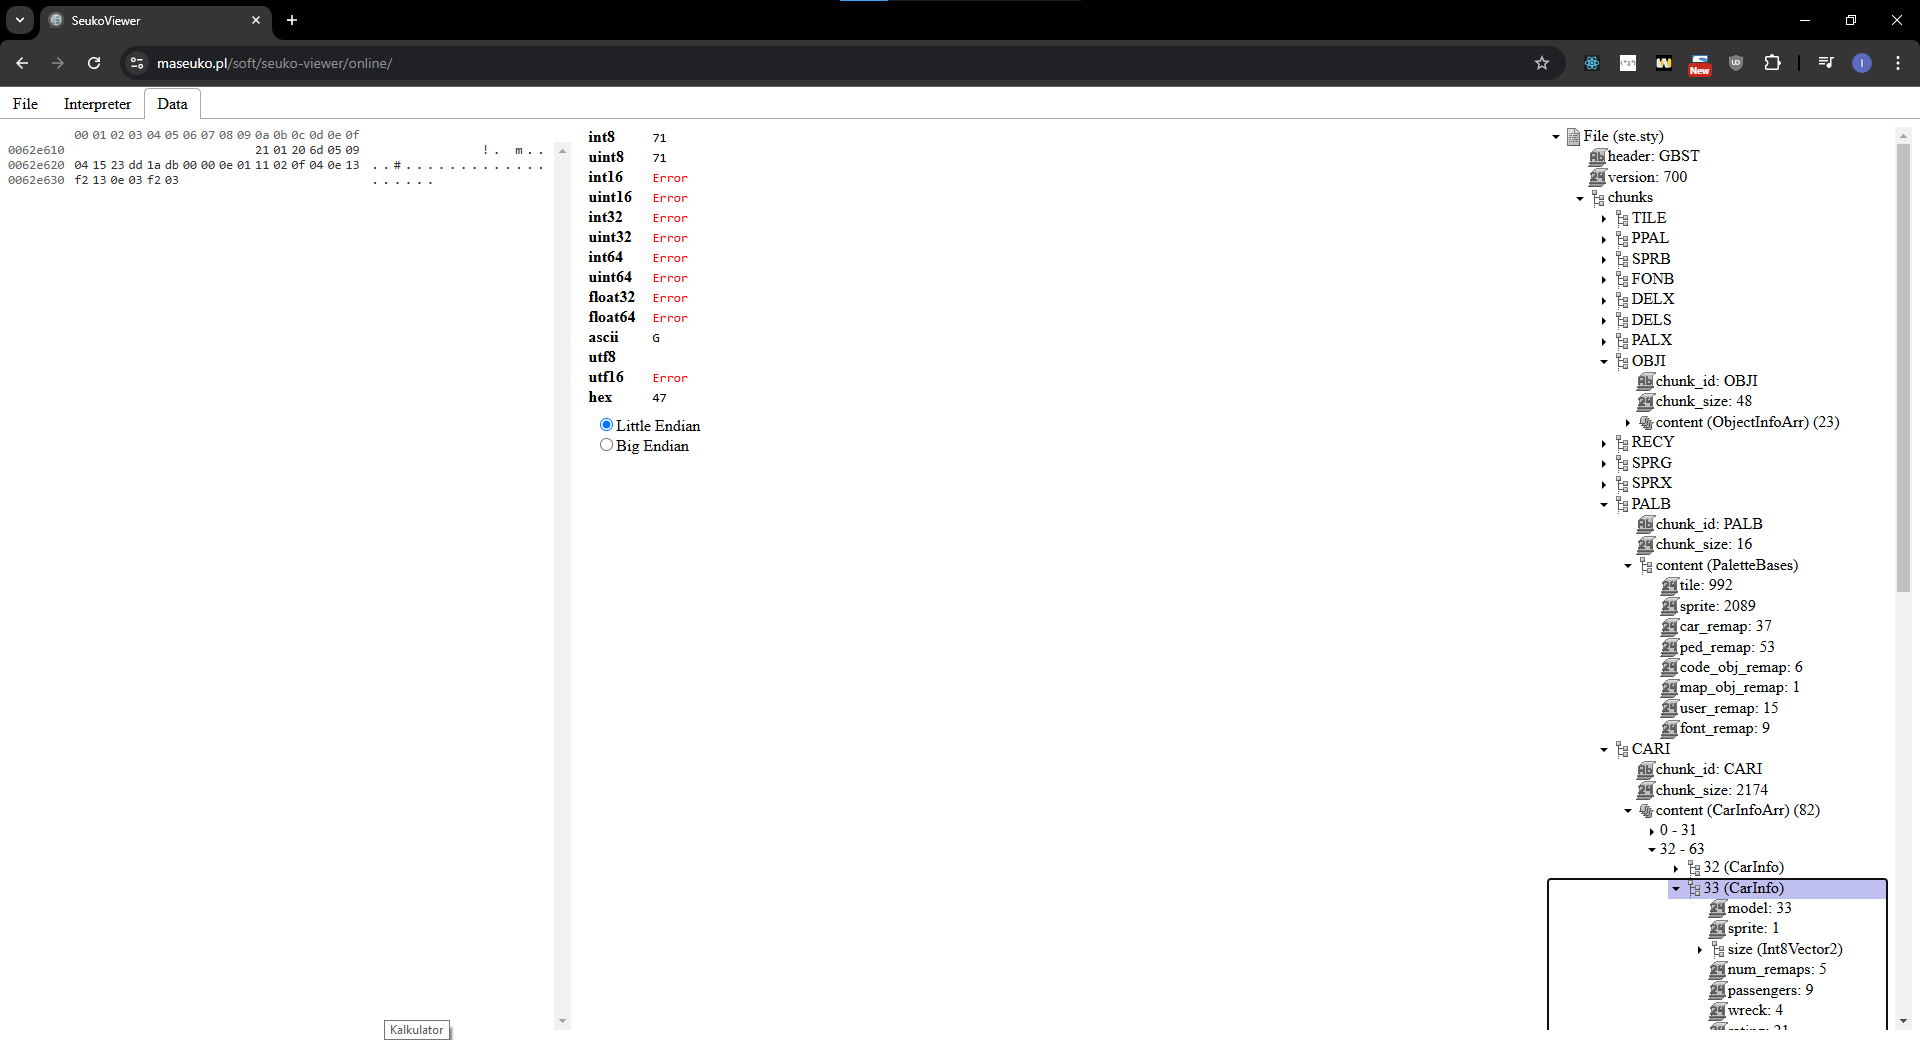Open the browser Extensions puzzle icon
This screenshot has height=1040, width=1920.
click(1772, 63)
